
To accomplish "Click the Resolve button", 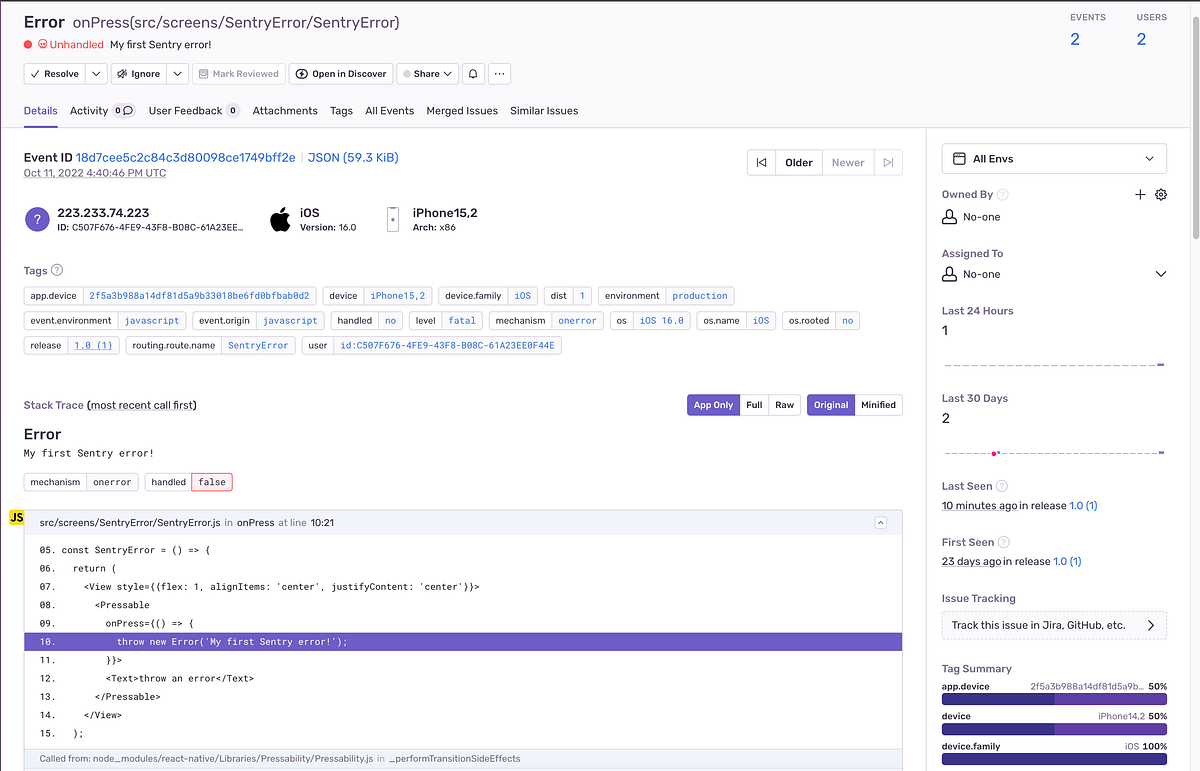I will pyautogui.click(x=54, y=74).
